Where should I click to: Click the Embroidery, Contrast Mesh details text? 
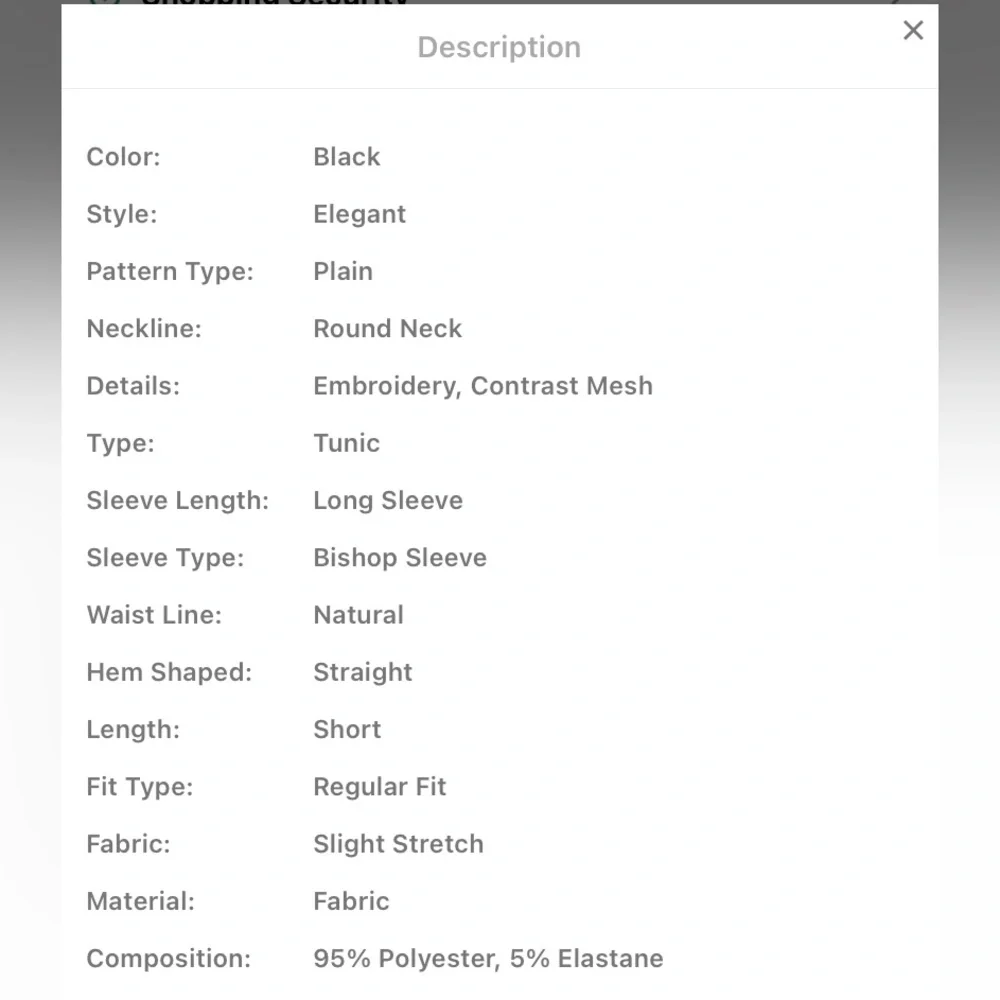click(x=483, y=386)
